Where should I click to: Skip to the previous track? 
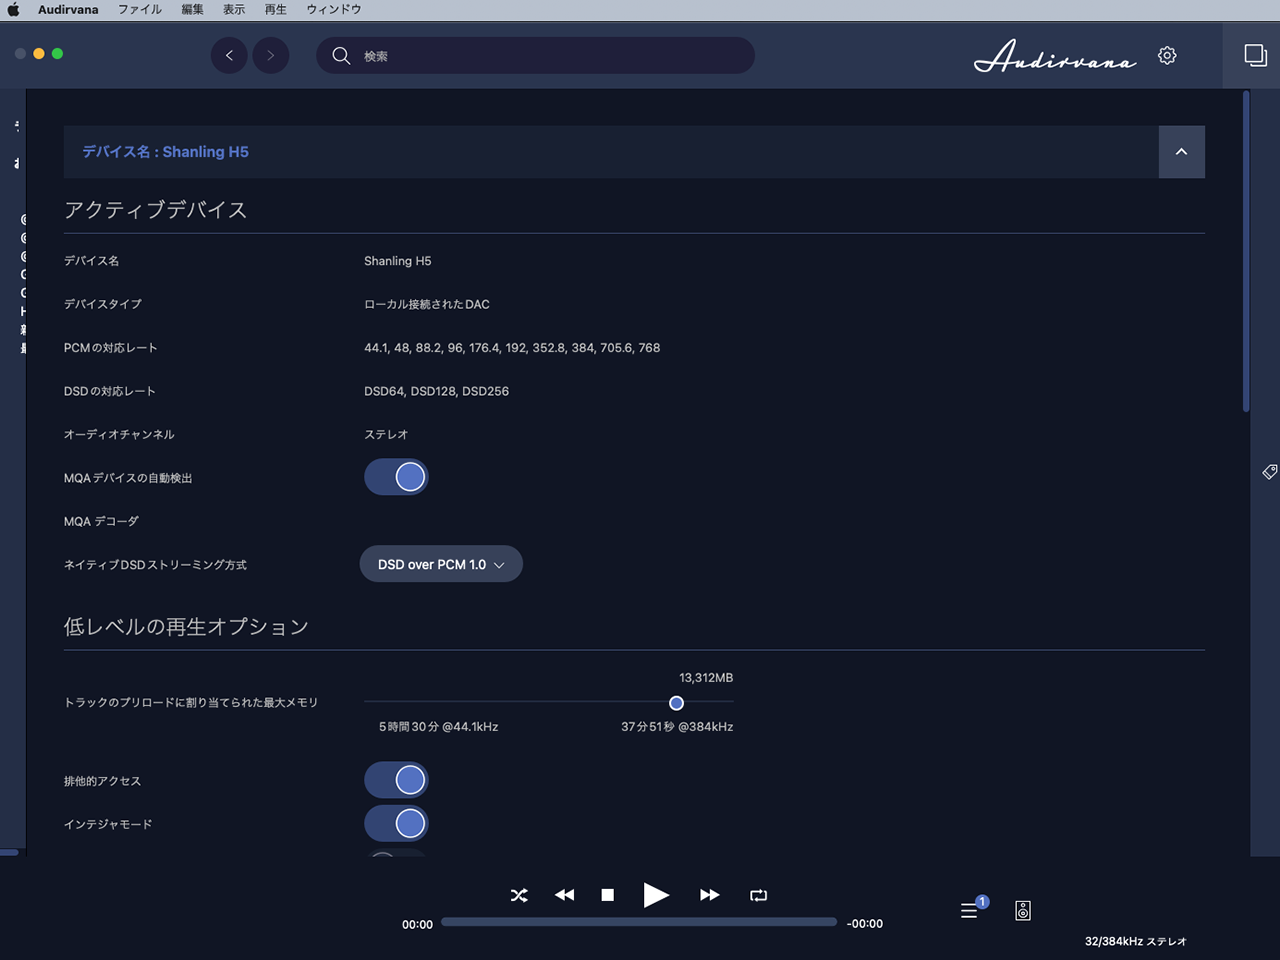564,895
